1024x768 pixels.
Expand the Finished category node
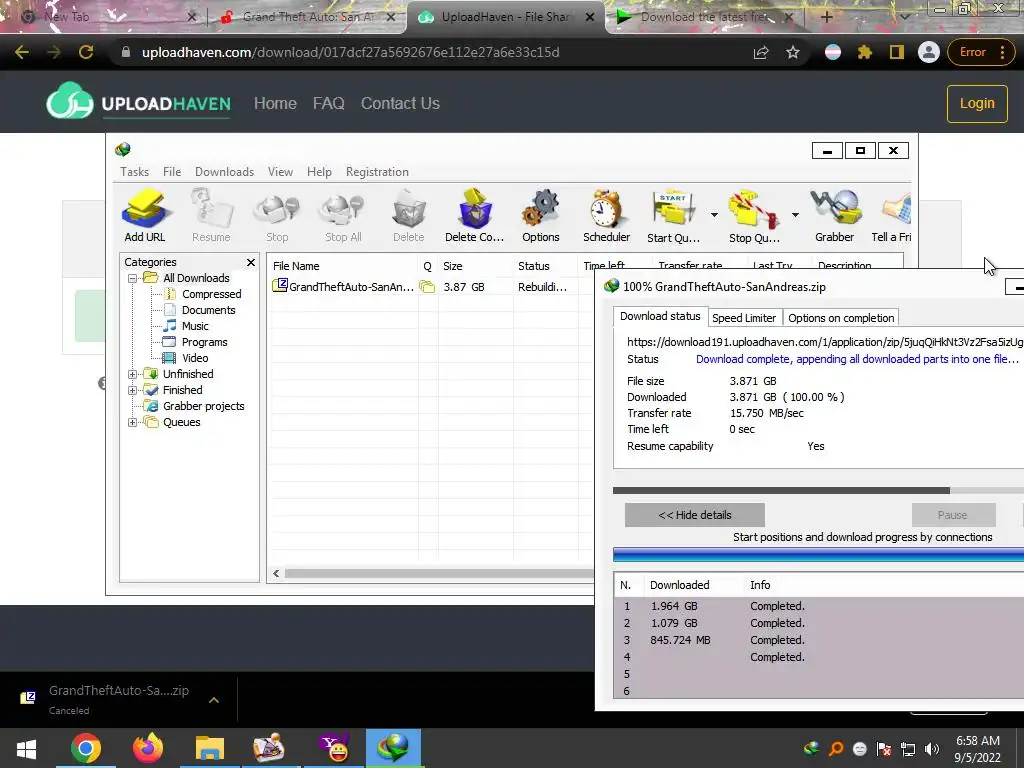click(133, 391)
